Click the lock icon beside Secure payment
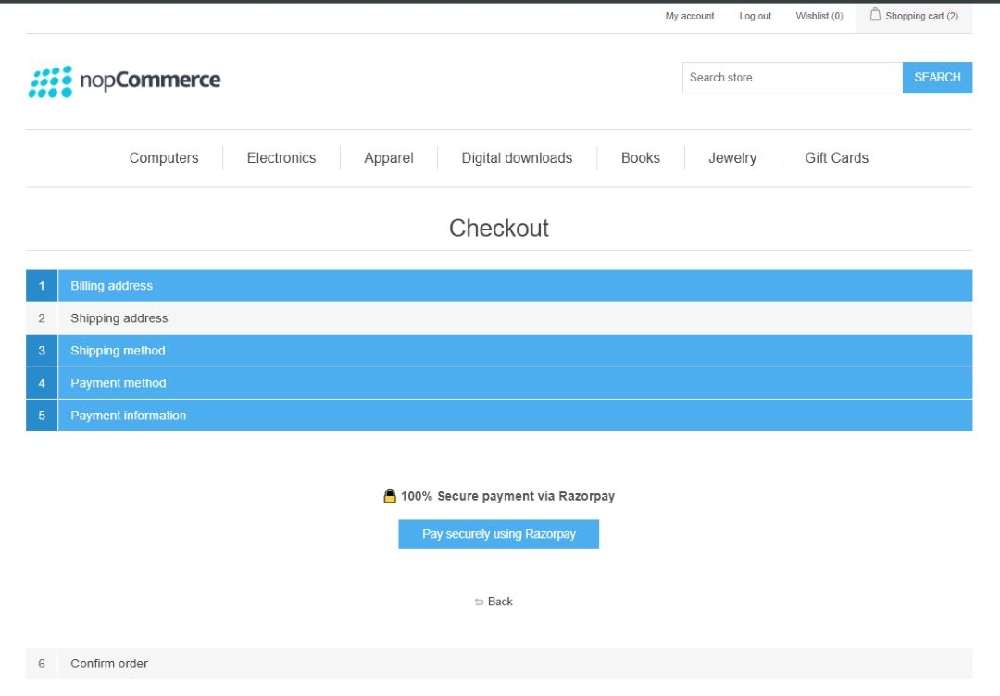This screenshot has width=1000, height=696. click(389, 496)
